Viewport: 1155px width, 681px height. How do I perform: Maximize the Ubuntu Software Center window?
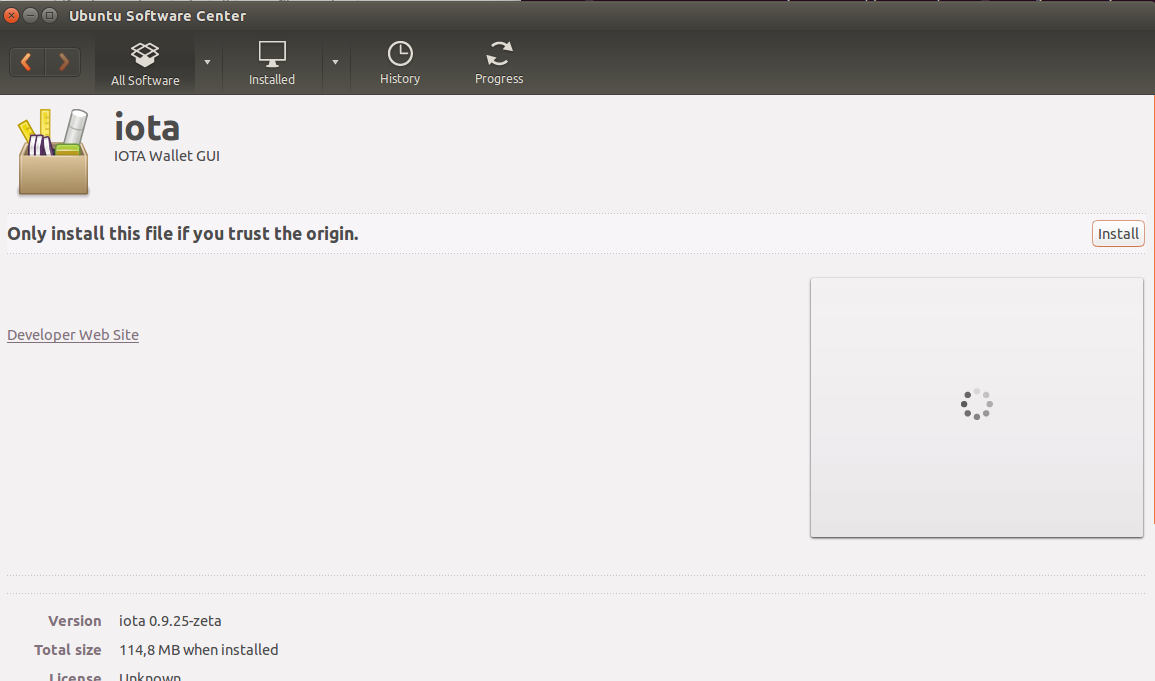[49, 15]
